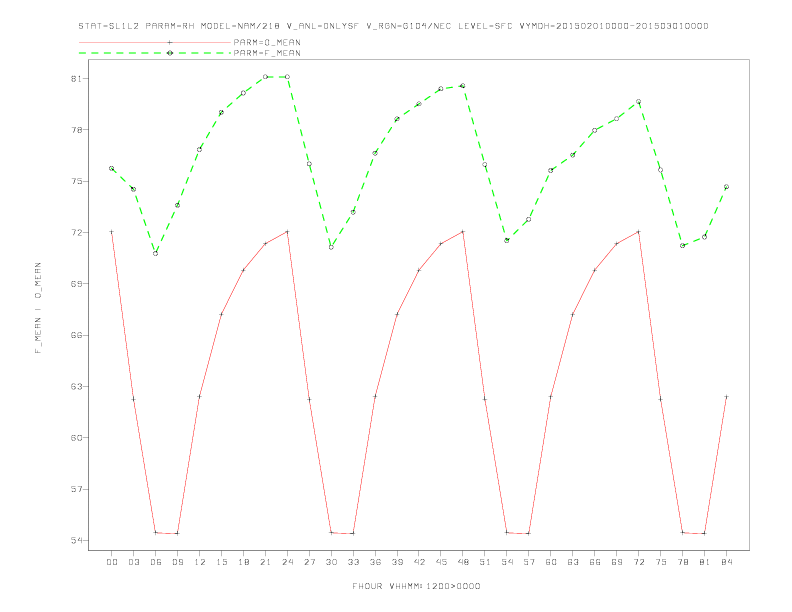Click the y-axis tick label 66
The height and width of the screenshot is (612, 792).
(76, 335)
